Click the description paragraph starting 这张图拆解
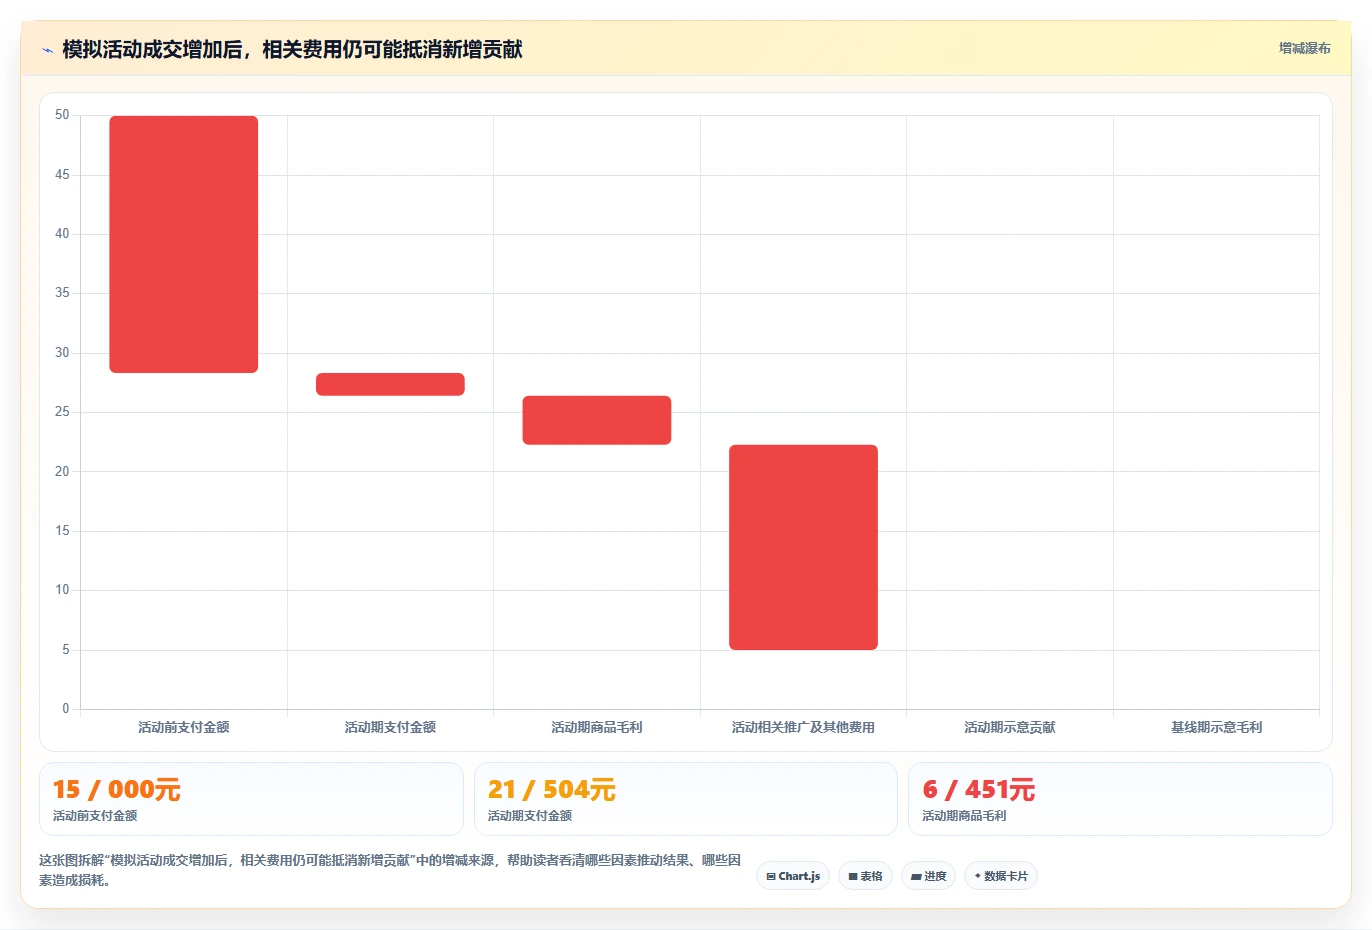Image resolution: width=1372 pixels, height=930 pixels. pyautogui.click(x=390, y=870)
